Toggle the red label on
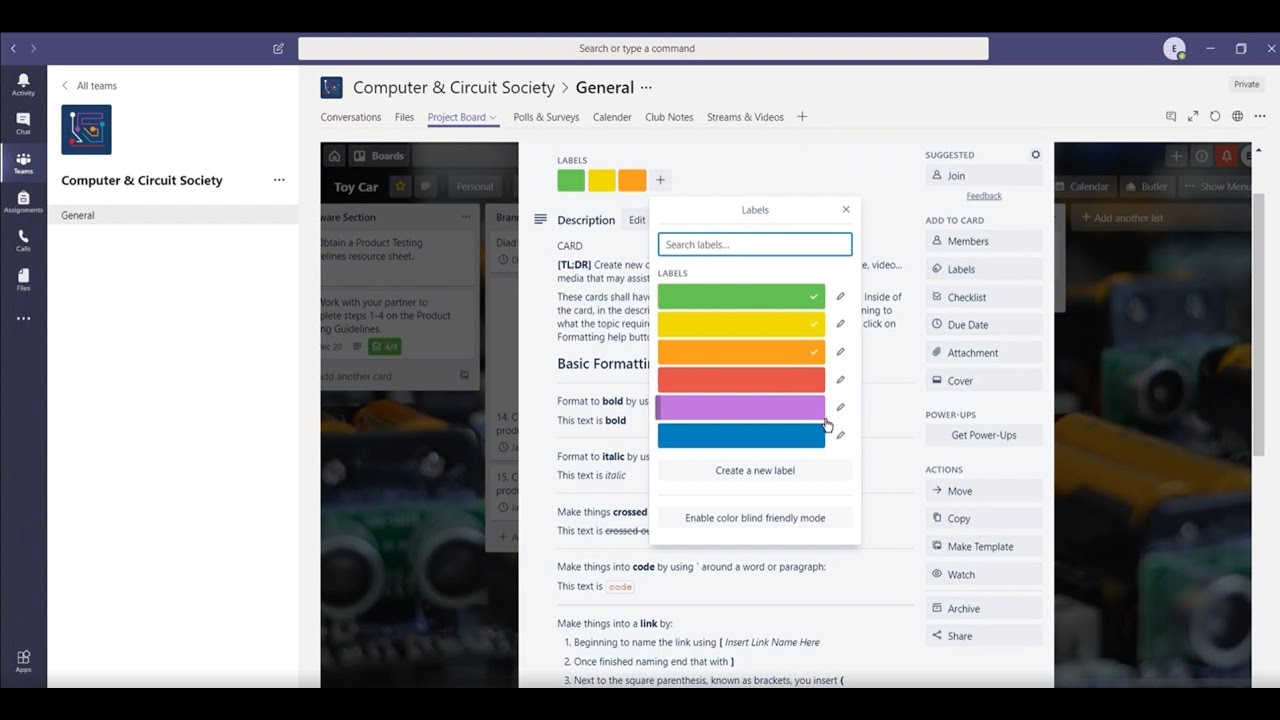 pos(741,380)
